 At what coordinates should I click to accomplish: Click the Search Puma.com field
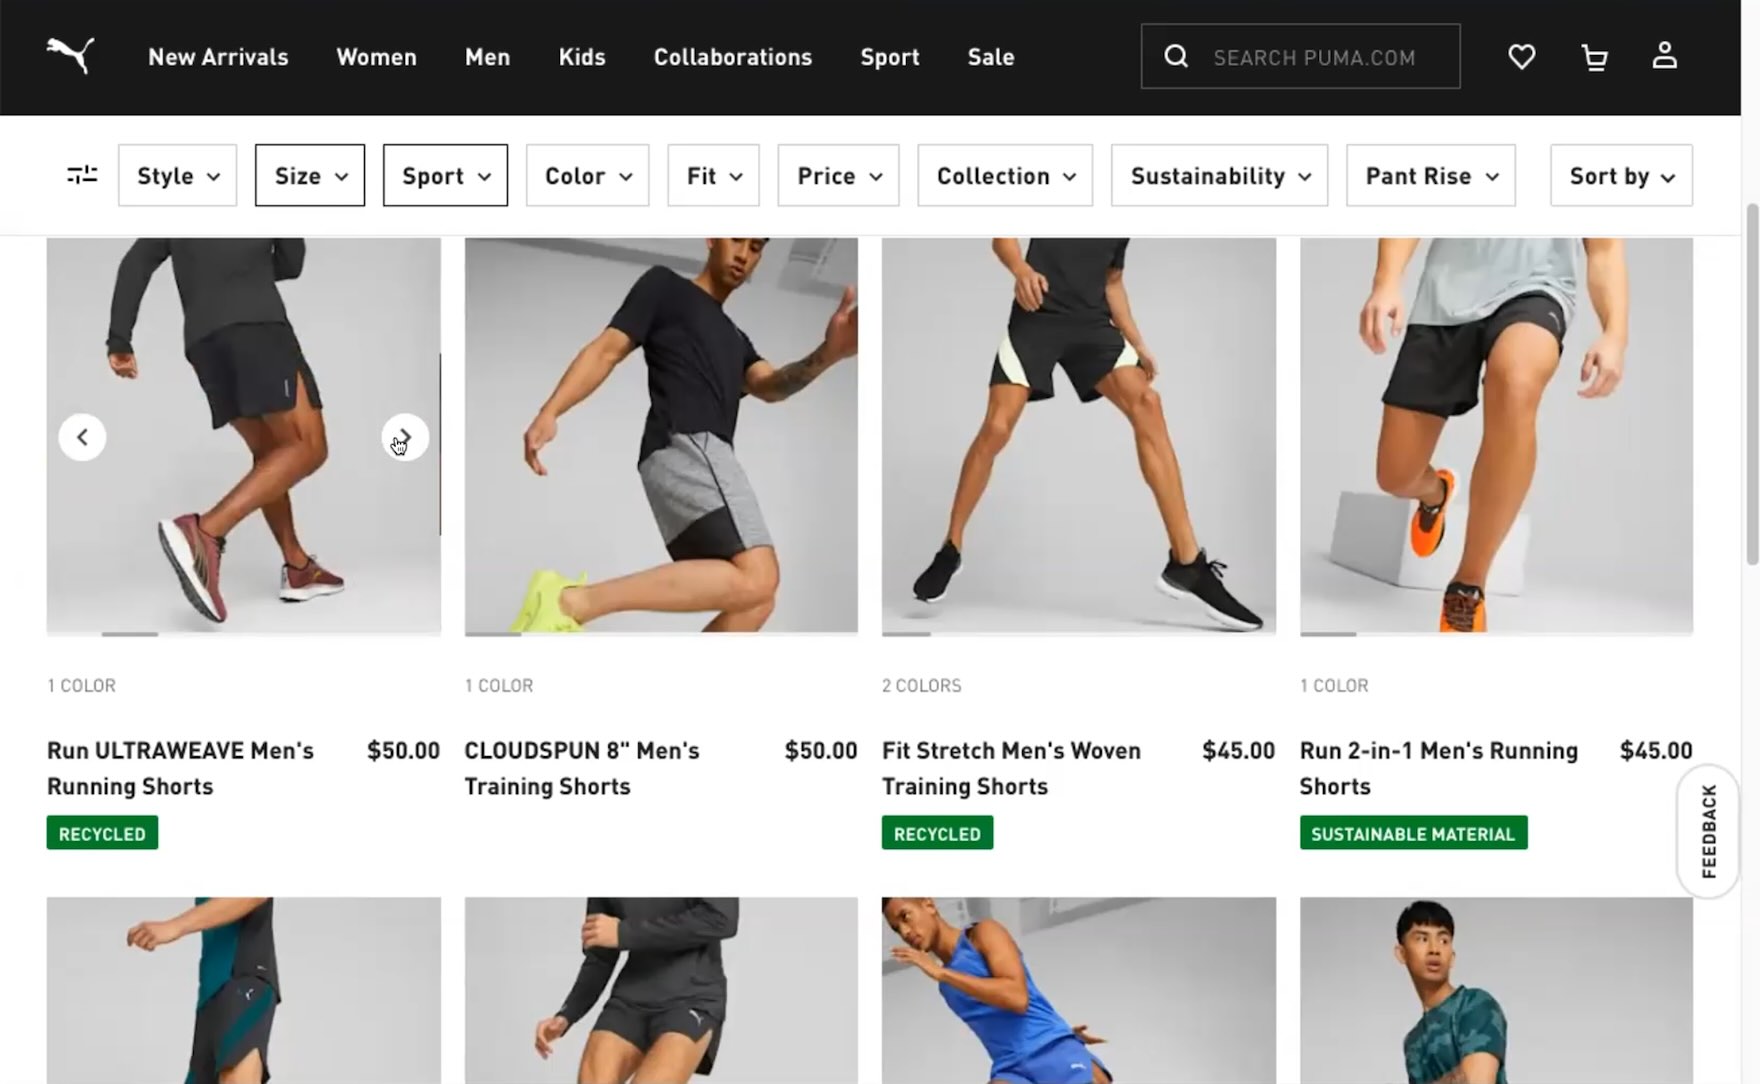[1314, 57]
